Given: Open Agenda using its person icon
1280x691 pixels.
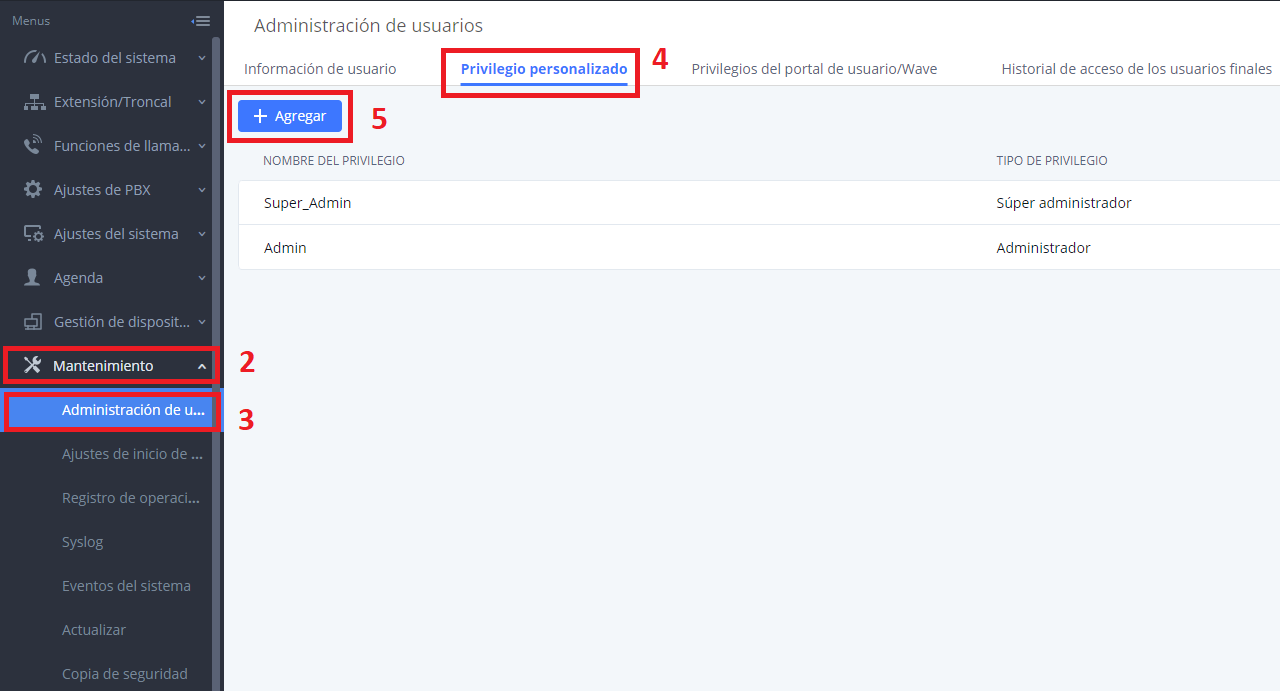Looking at the screenshot, I should 32,277.
